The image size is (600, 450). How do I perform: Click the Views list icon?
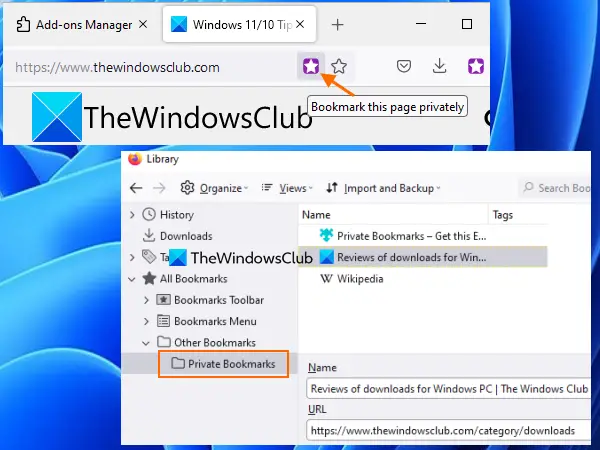[267, 188]
